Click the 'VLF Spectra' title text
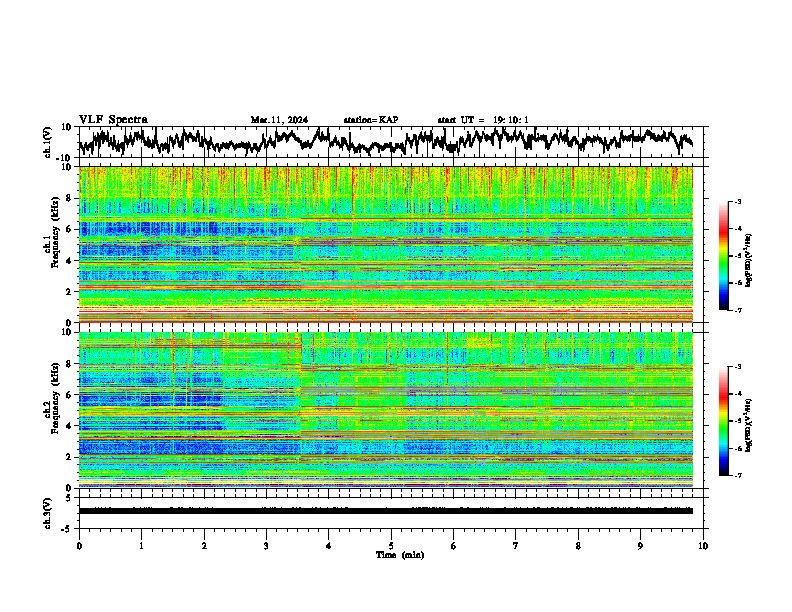 pos(113,120)
